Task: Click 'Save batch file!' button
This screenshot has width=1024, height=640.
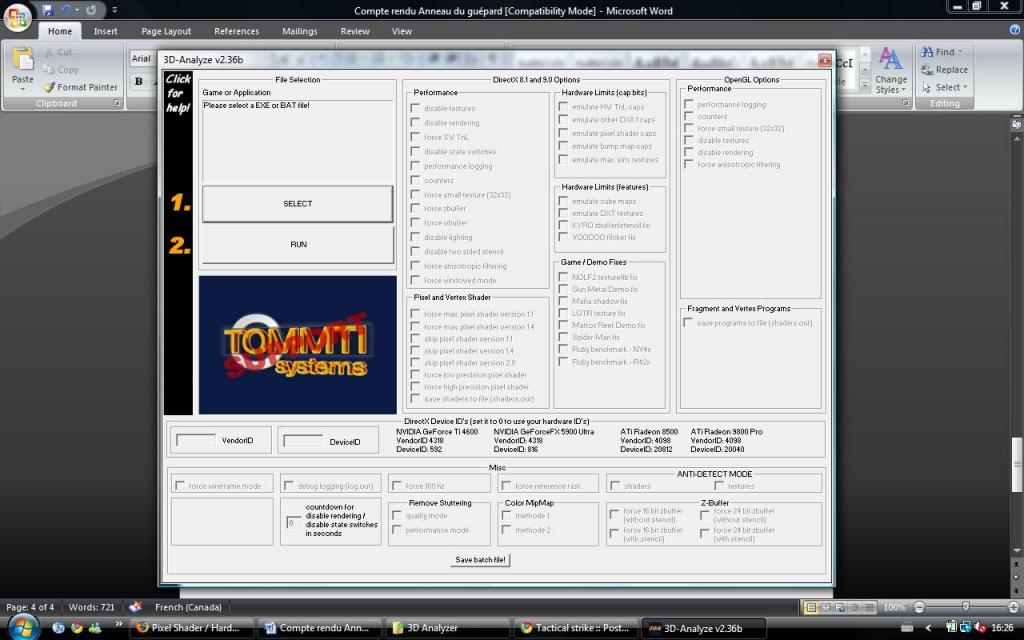Action: (481, 560)
